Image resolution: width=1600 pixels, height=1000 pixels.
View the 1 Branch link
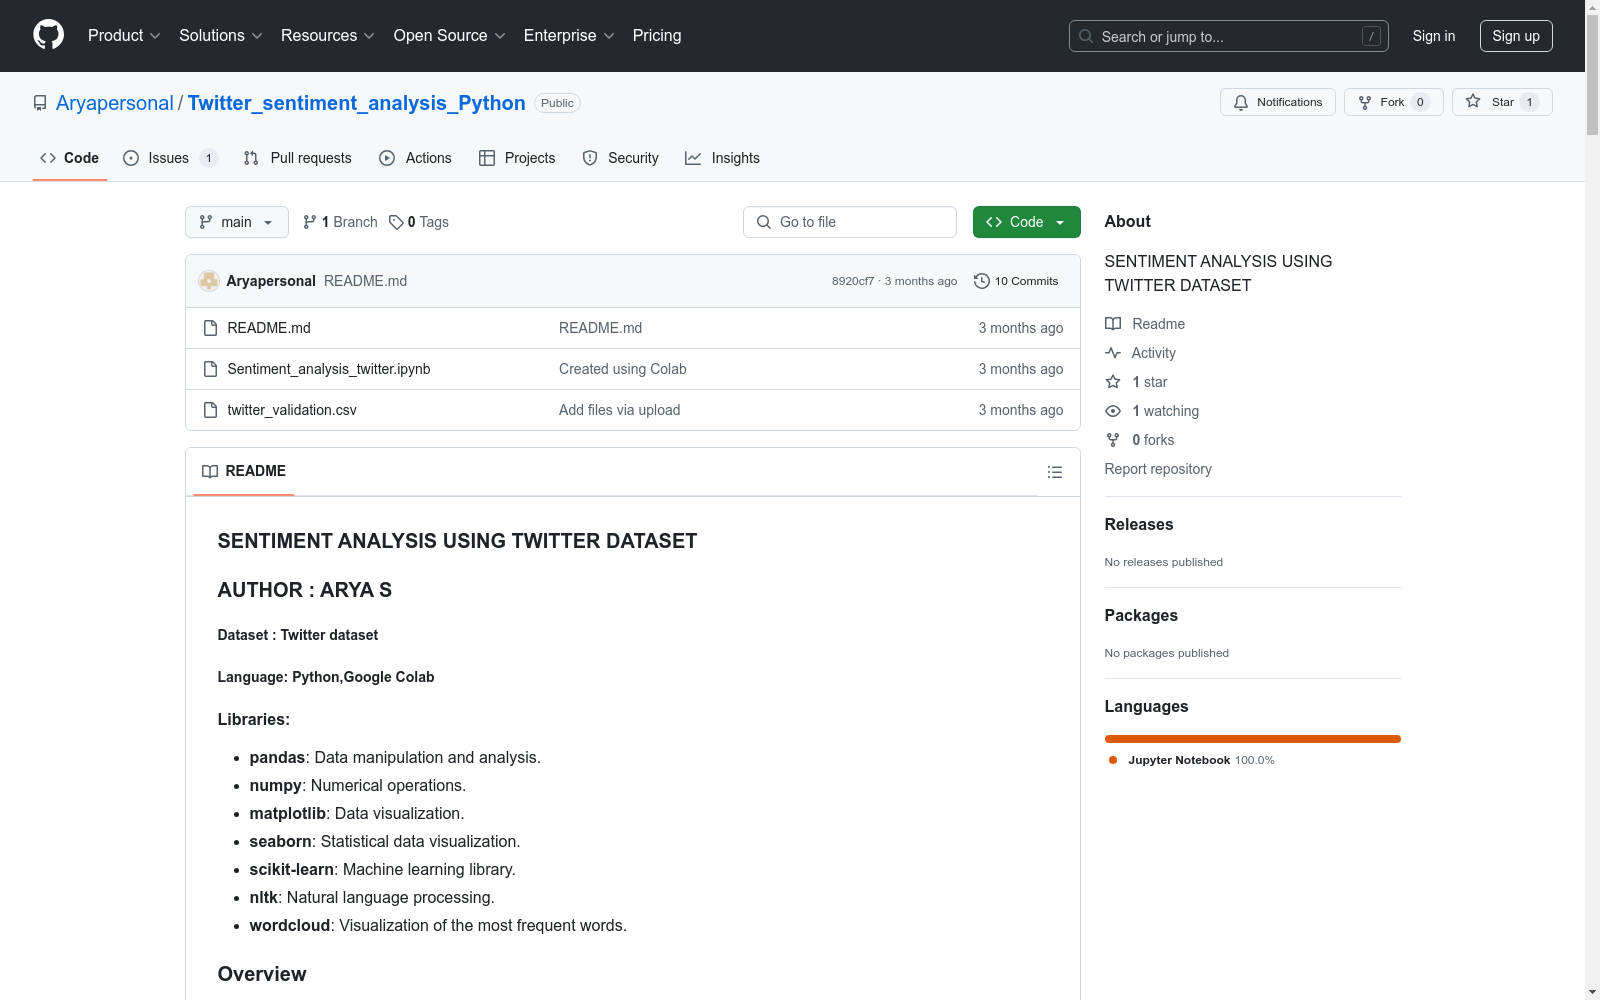[x=340, y=222]
